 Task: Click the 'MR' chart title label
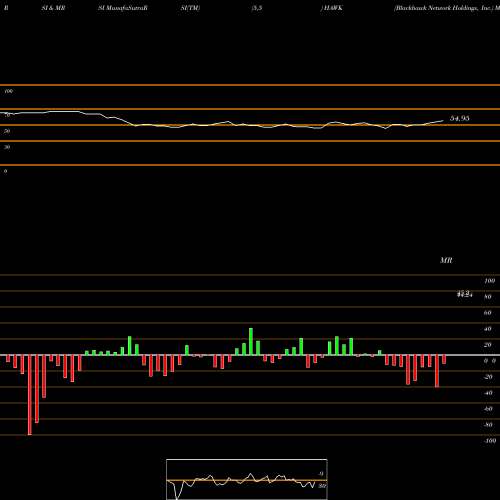446,260
